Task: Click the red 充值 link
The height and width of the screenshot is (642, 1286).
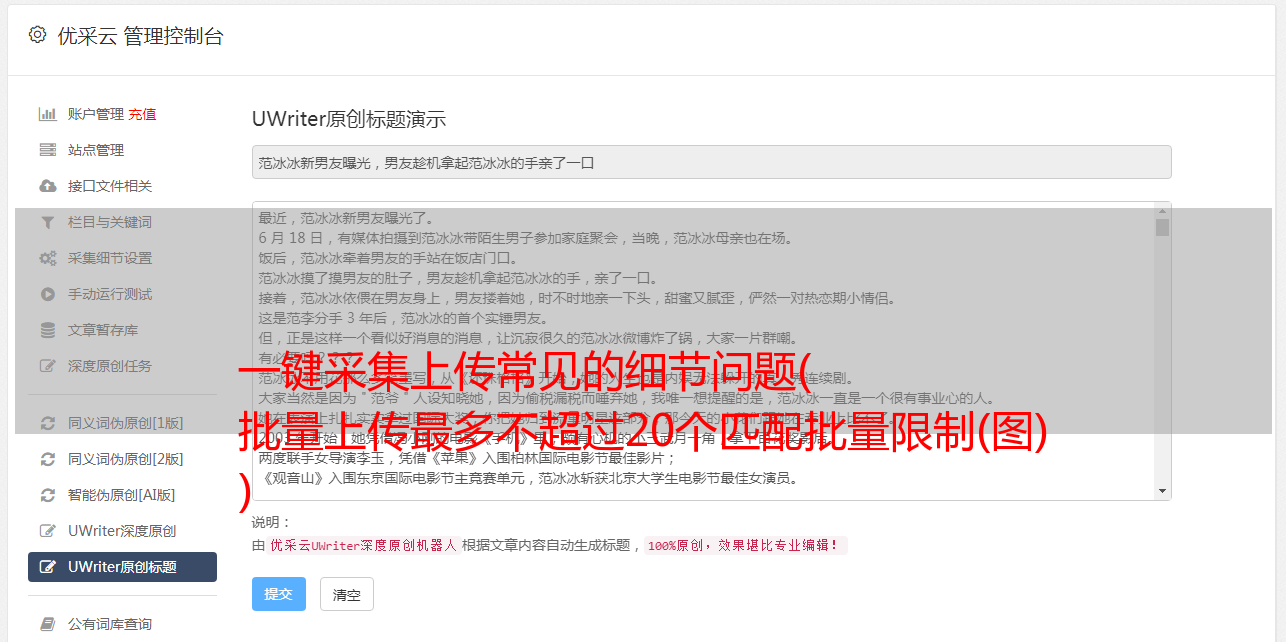Action: pyautogui.click(x=142, y=114)
